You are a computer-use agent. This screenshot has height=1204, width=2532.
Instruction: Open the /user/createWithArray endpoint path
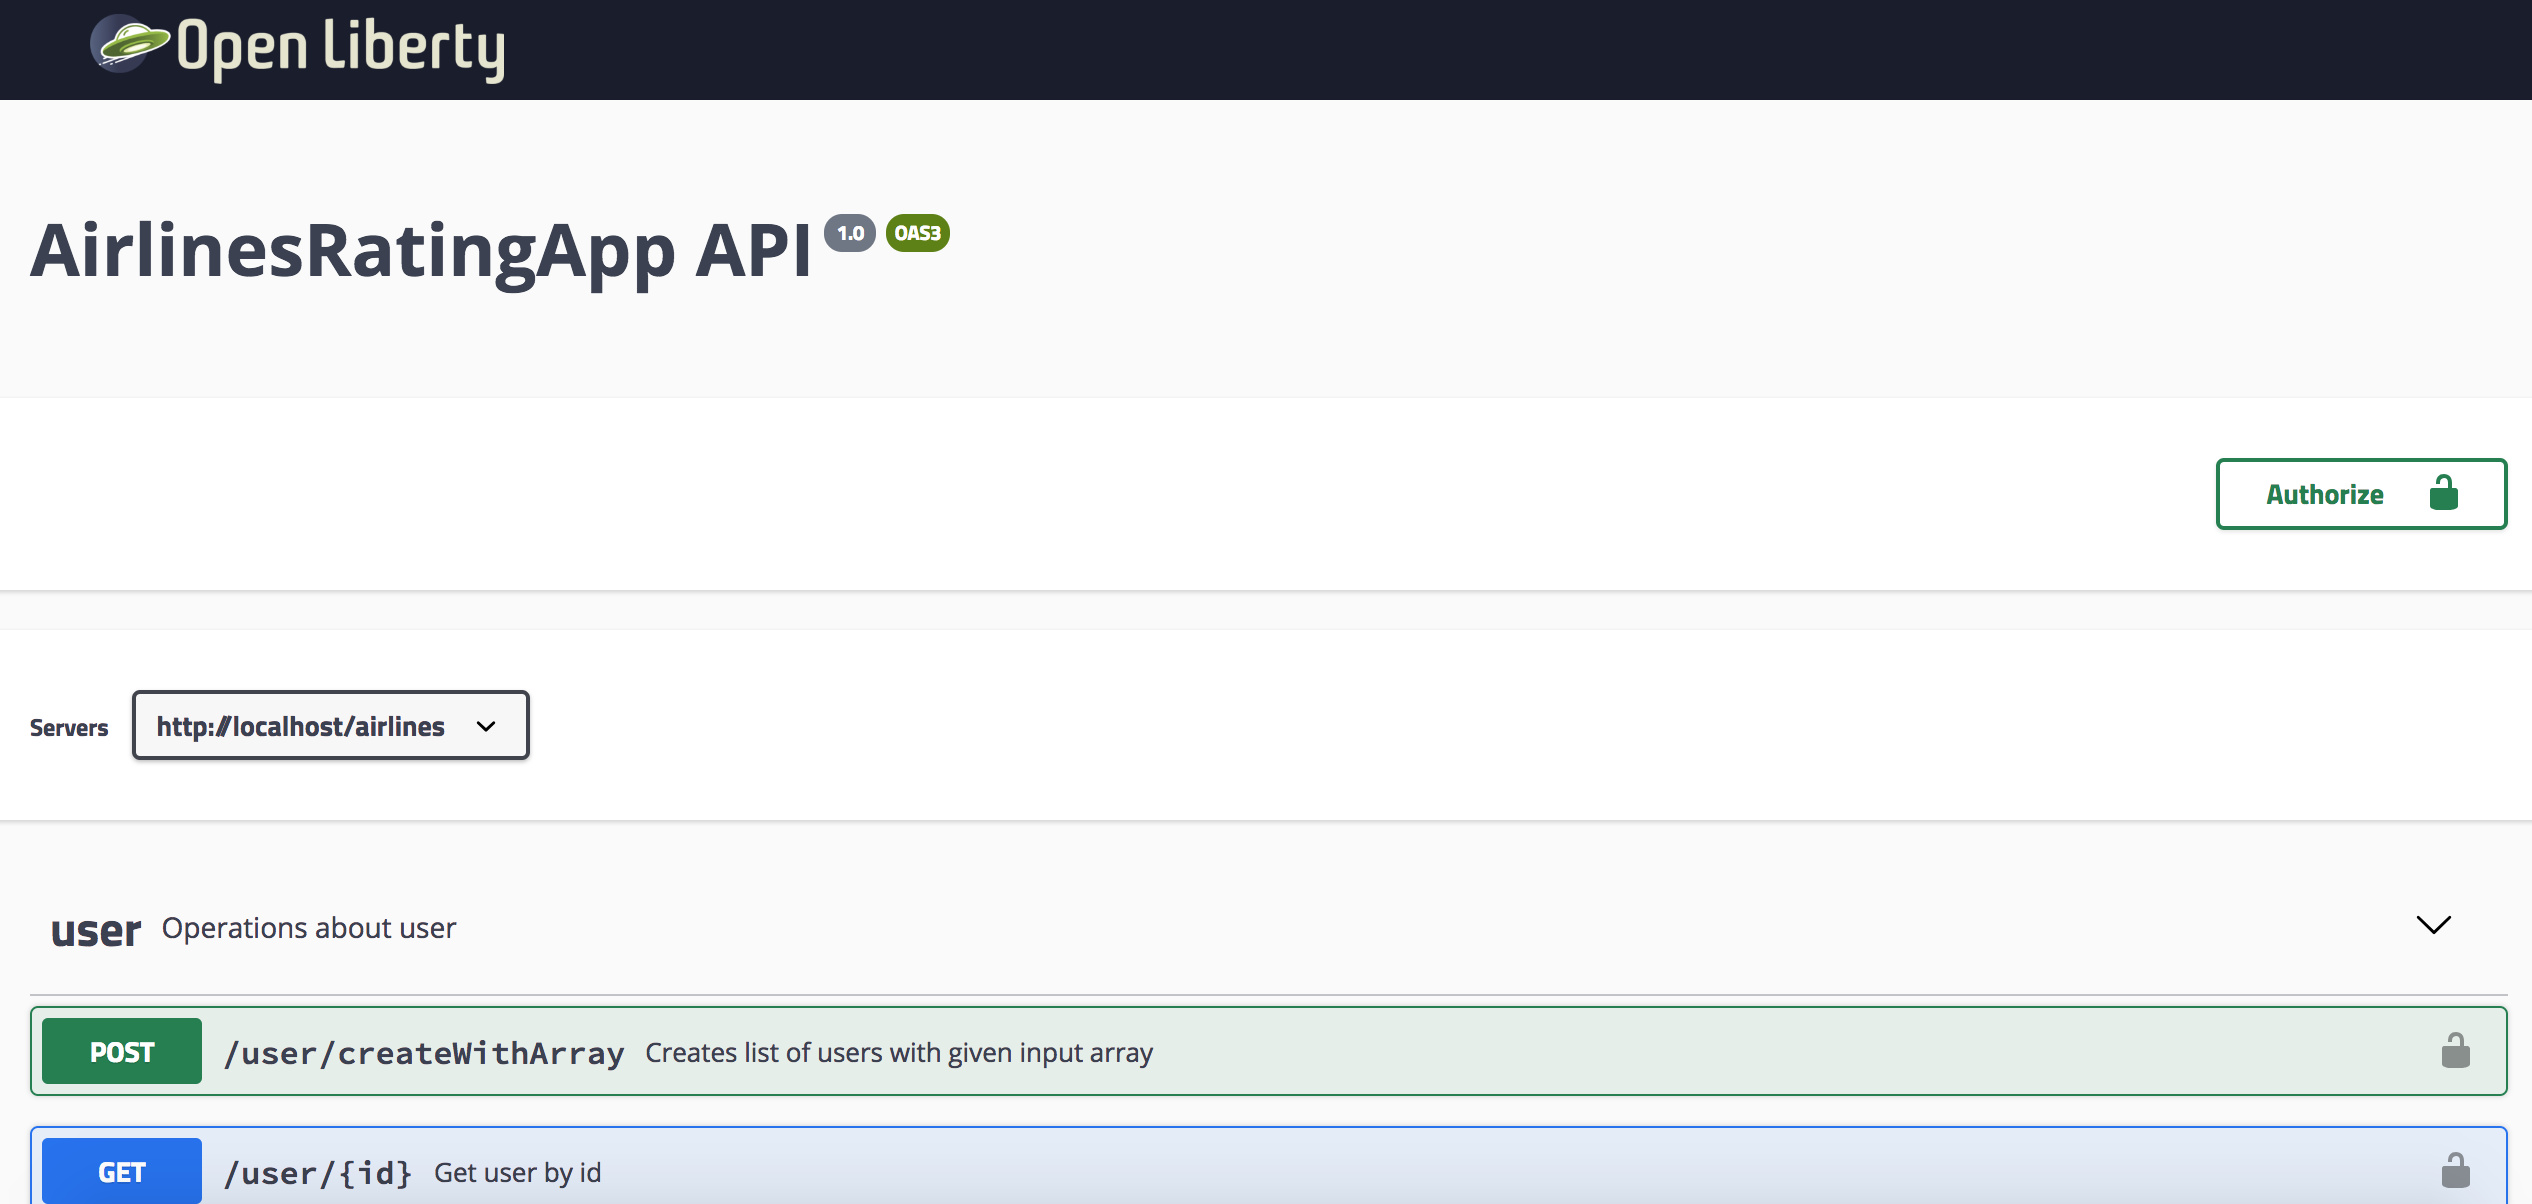pyautogui.click(x=424, y=1053)
